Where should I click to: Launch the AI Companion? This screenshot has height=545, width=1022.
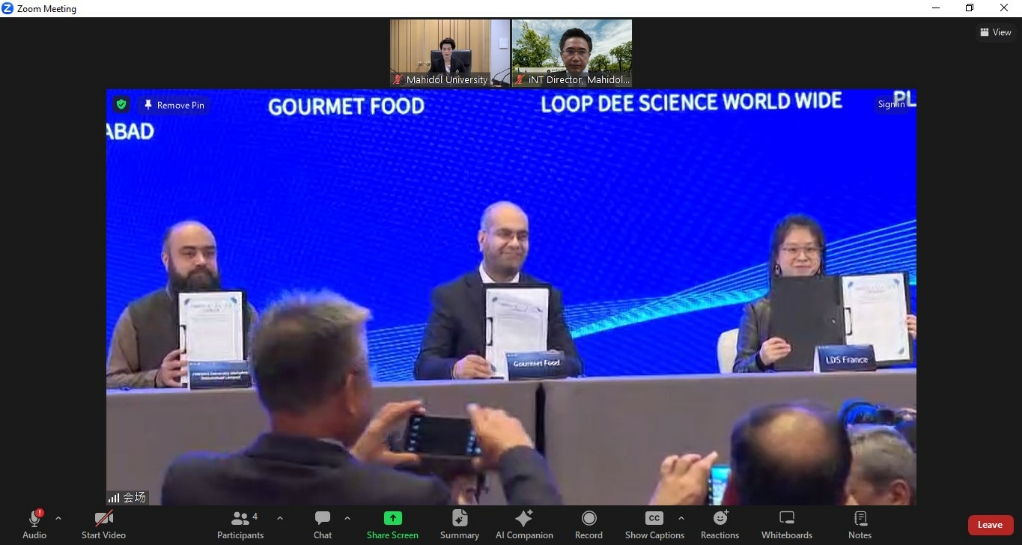pos(524,524)
